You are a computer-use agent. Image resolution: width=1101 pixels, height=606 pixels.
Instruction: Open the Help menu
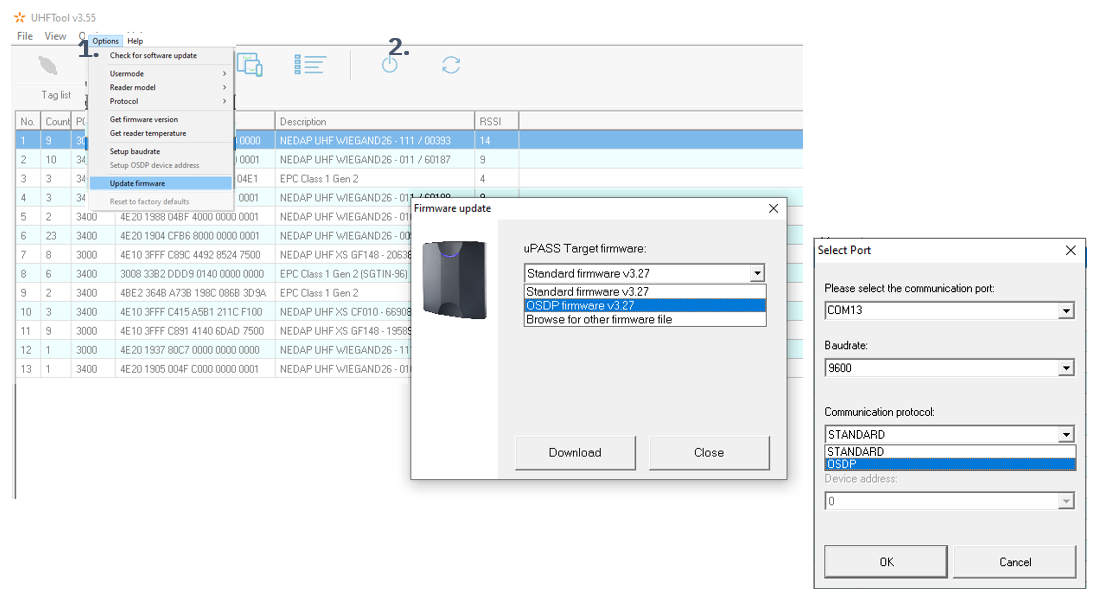click(135, 40)
